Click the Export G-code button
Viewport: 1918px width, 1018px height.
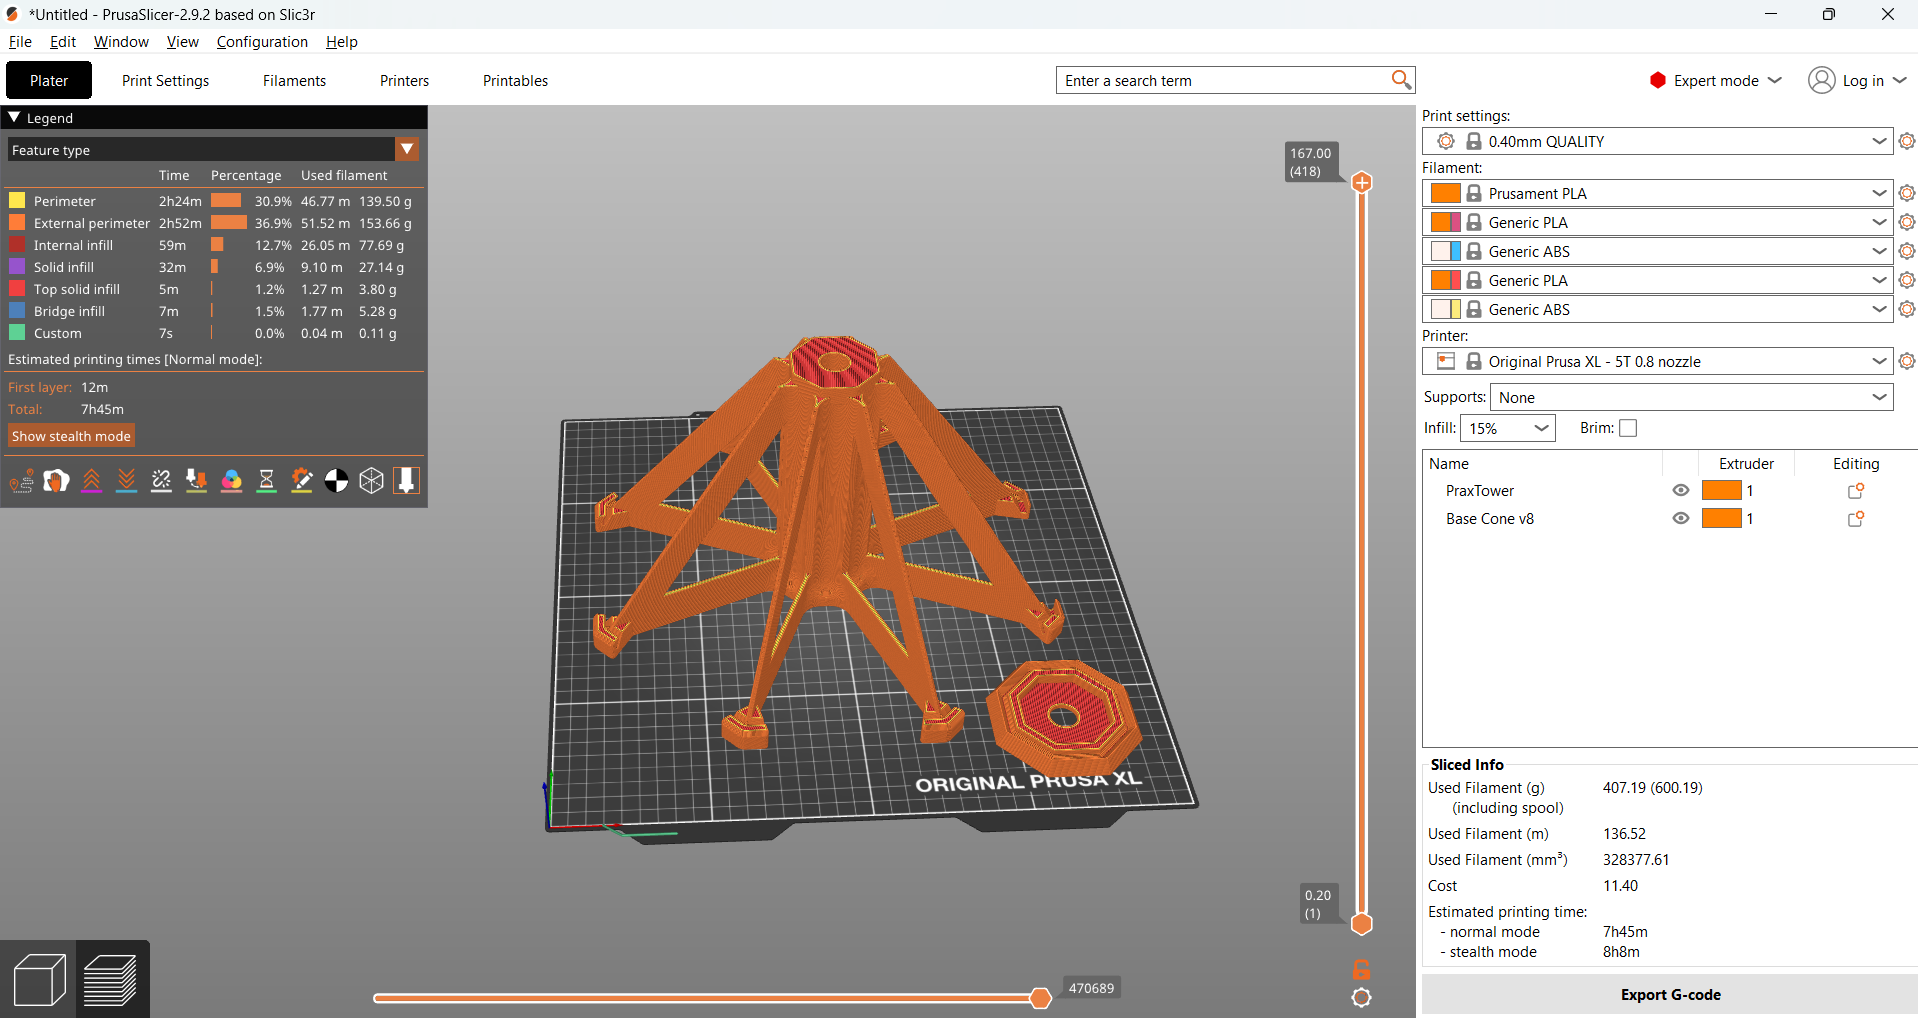pyautogui.click(x=1670, y=995)
